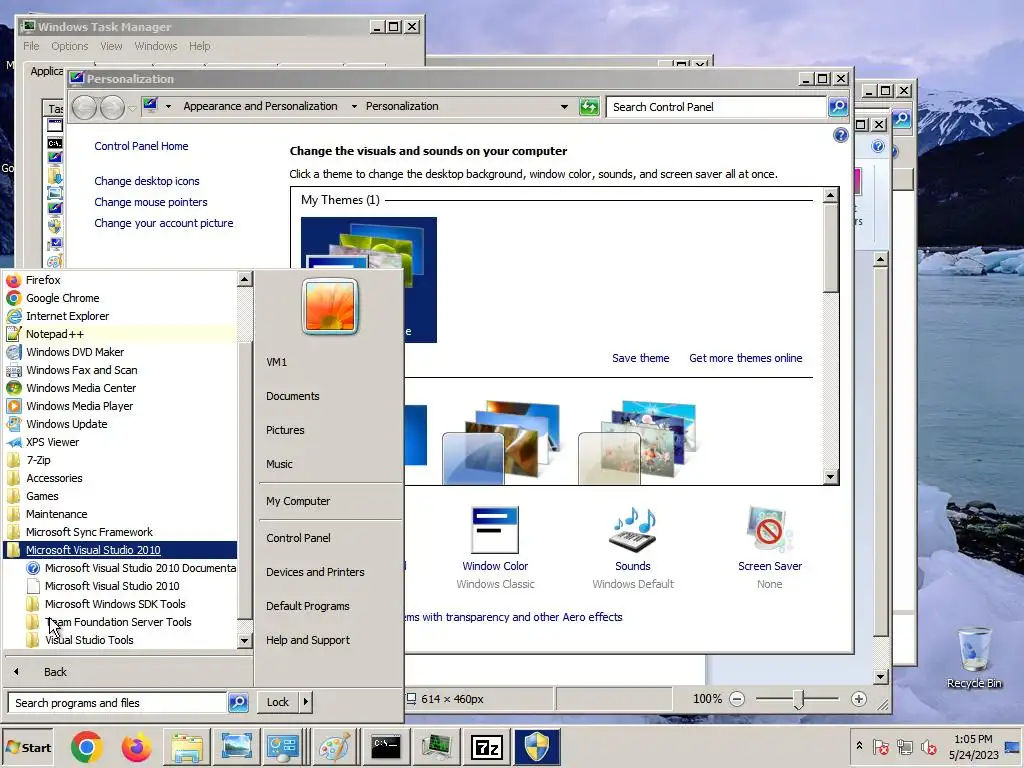Click the Task Manager taskbar icon
Viewport: 1024px width, 768px height.
coord(436,747)
